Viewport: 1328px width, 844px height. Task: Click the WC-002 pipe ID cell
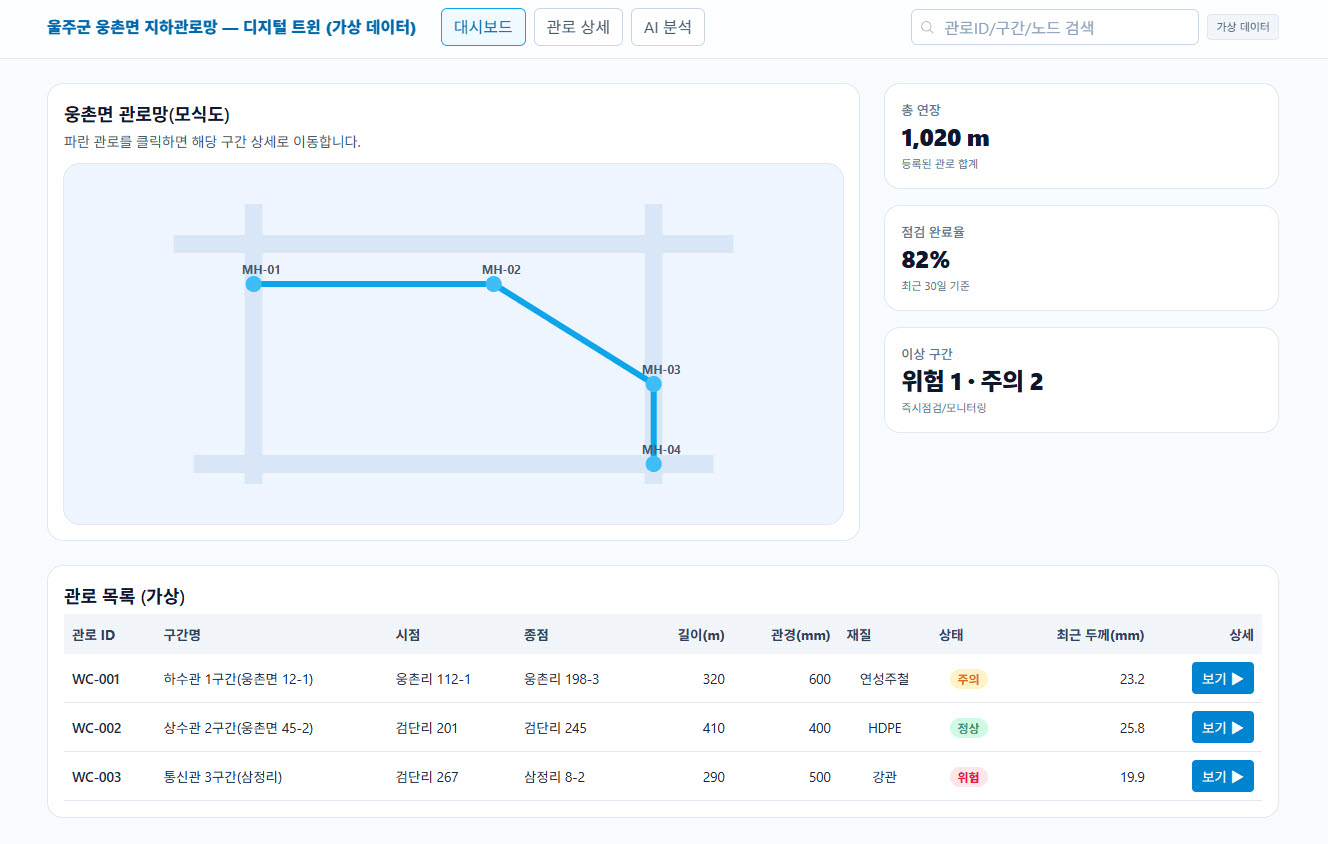(x=97, y=728)
